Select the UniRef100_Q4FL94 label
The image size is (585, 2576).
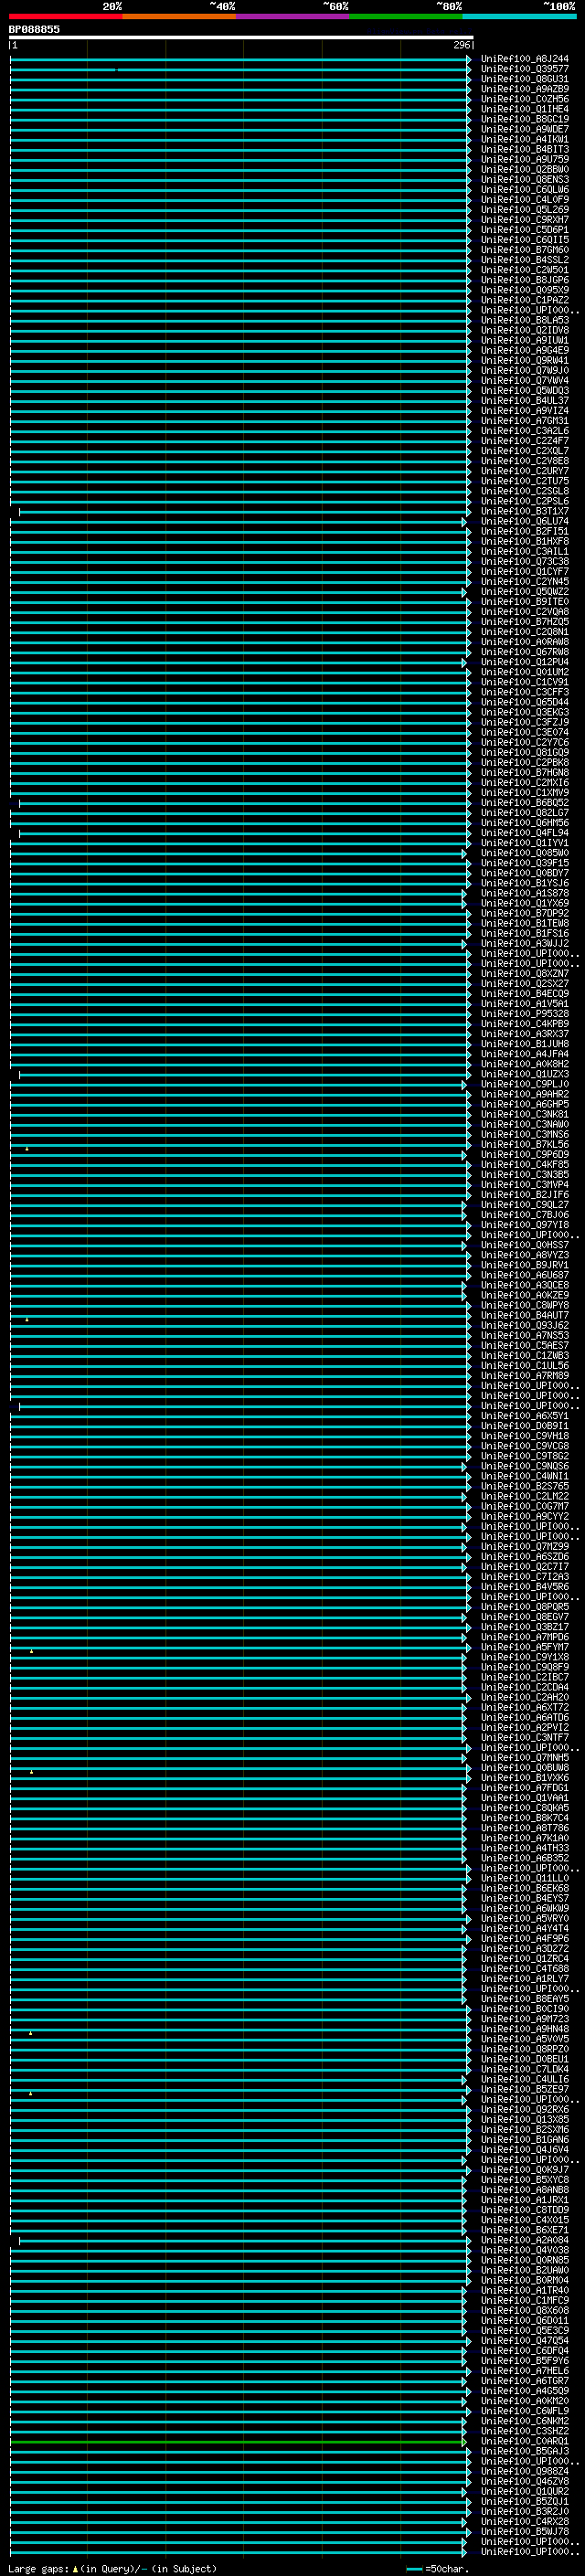(x=524, y=833)
